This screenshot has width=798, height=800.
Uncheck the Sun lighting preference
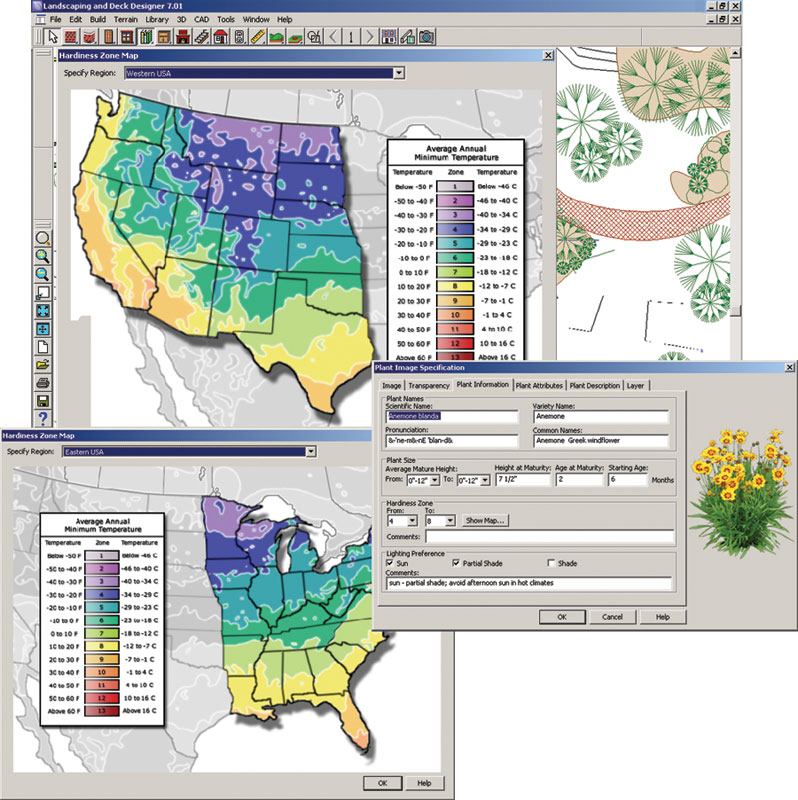point(391,564)
